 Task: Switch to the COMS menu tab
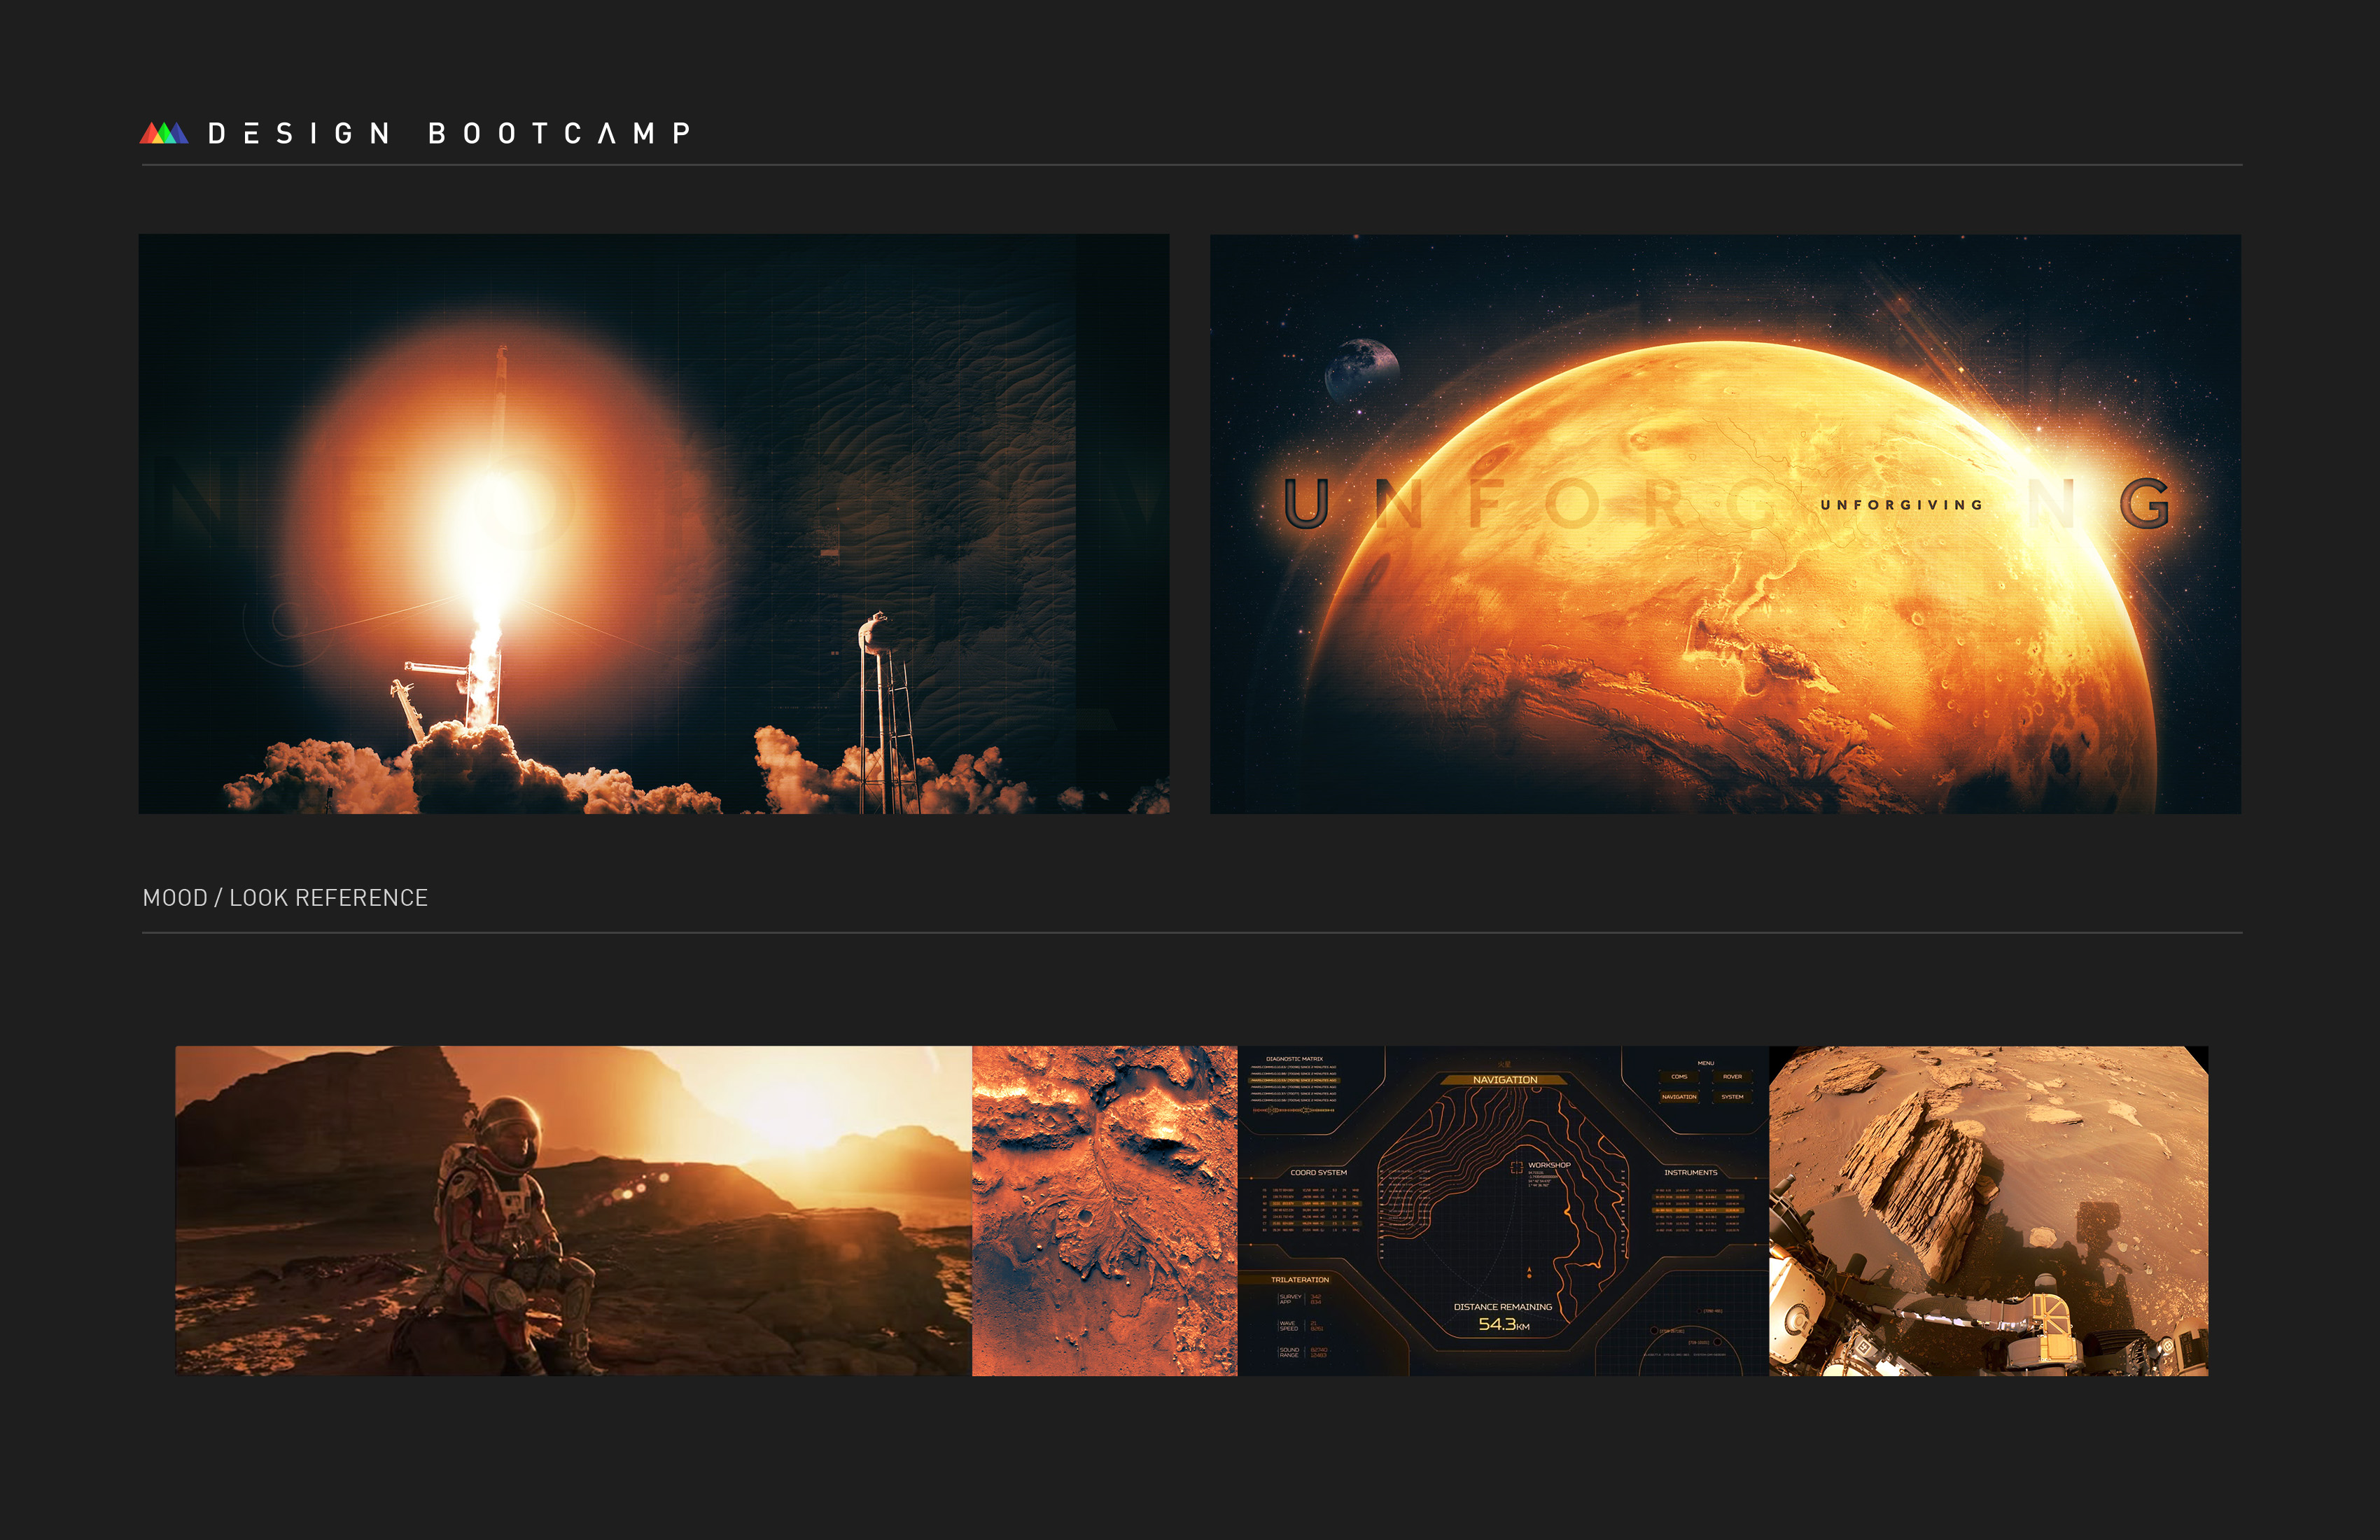[1680, 1077]
